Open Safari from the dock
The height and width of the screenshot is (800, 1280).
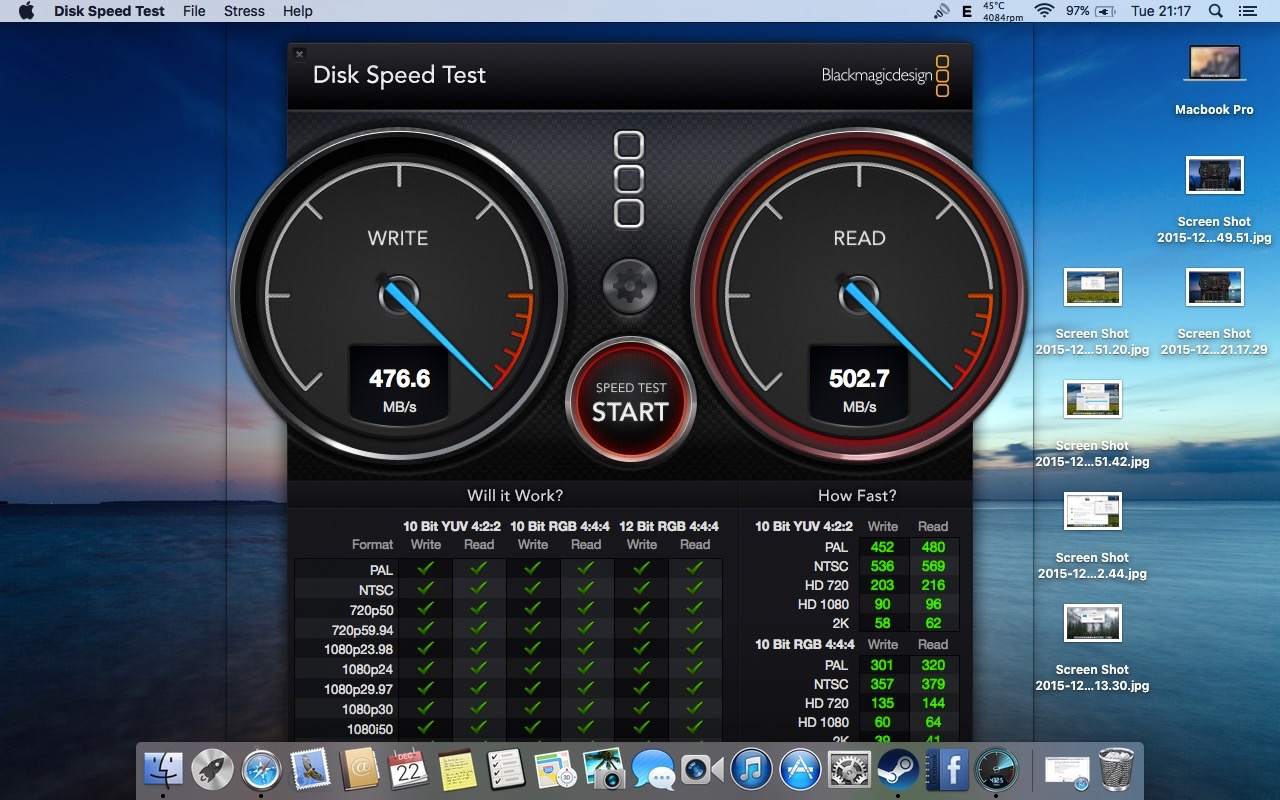point(259,770)
